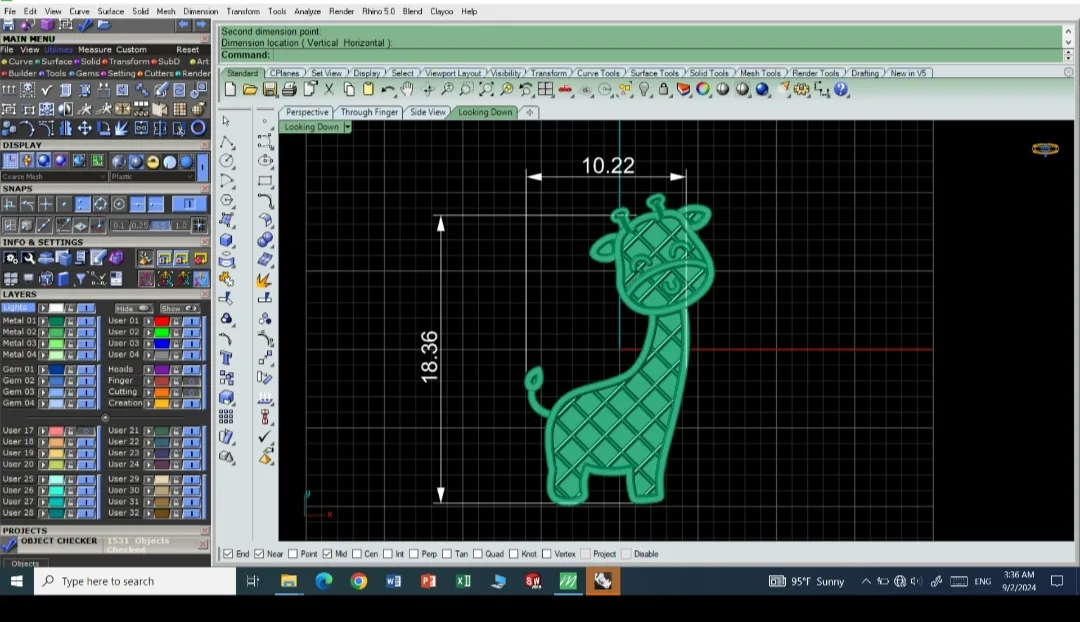
Task: Click the padlock Lock objects icon
Action: (x=663, y=90)
